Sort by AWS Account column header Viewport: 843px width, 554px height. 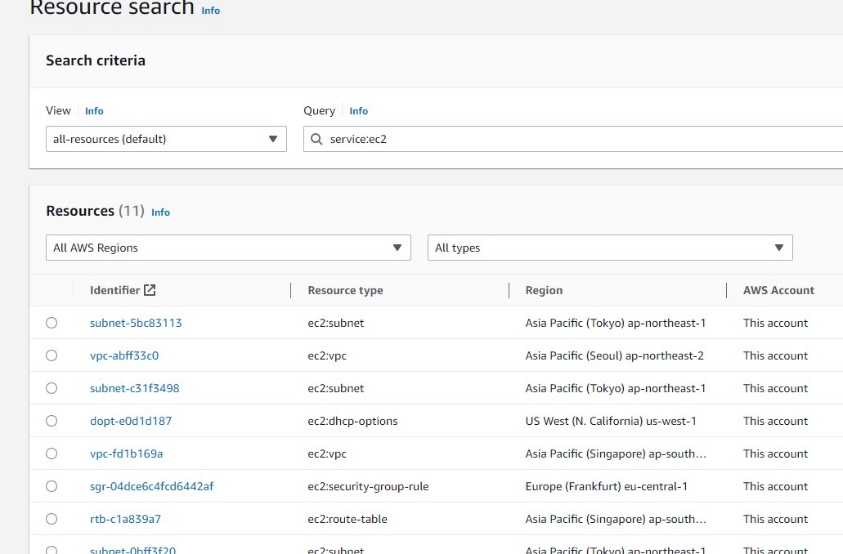pyautogui.click(x=778, y=291)
